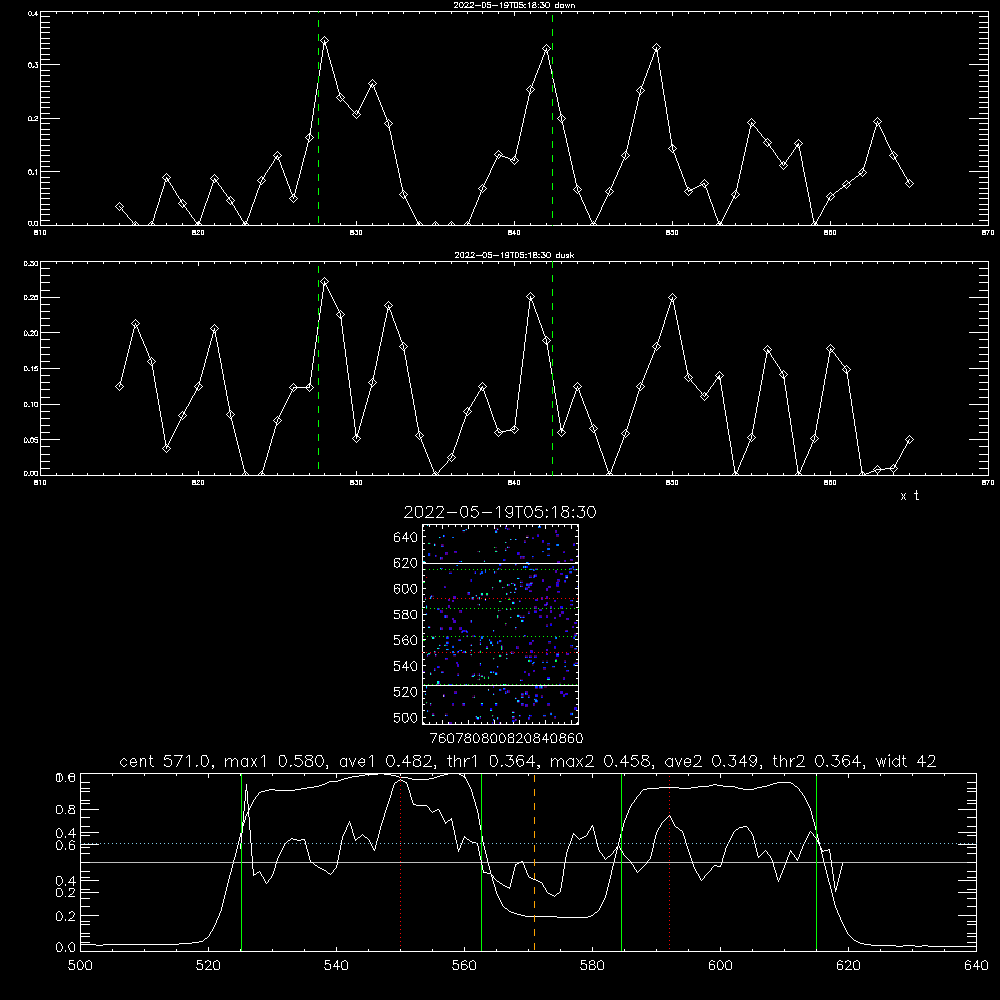This screenshot has height=1000, width=1000.
Task: Click the '640' label on the bottom plot x-axis
Action: (x=976, y=966)
